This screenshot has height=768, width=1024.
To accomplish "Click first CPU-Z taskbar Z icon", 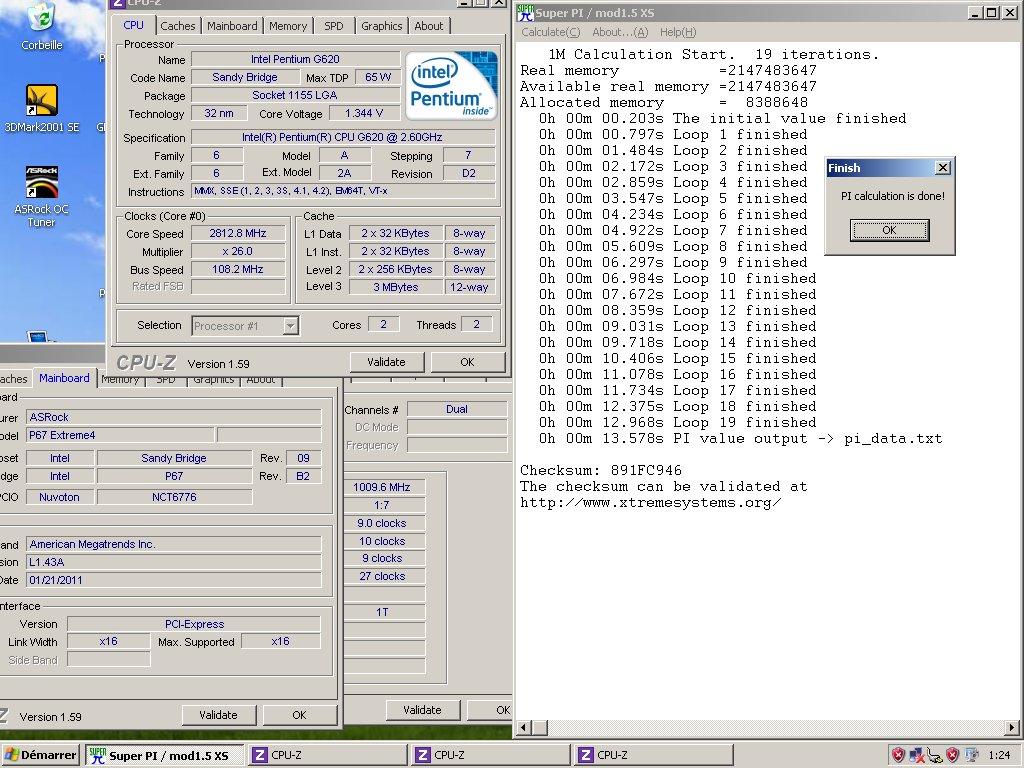I will [x=260, y=755].
